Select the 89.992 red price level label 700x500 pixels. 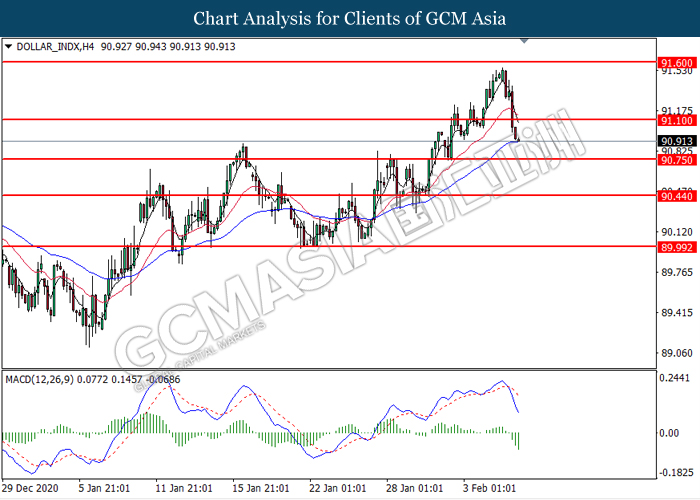point(677,247)
